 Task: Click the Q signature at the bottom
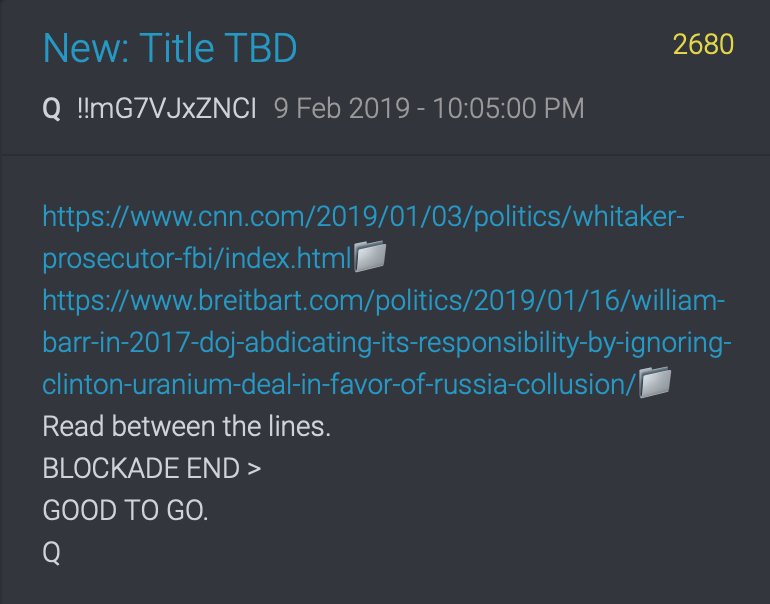(52, 553)
